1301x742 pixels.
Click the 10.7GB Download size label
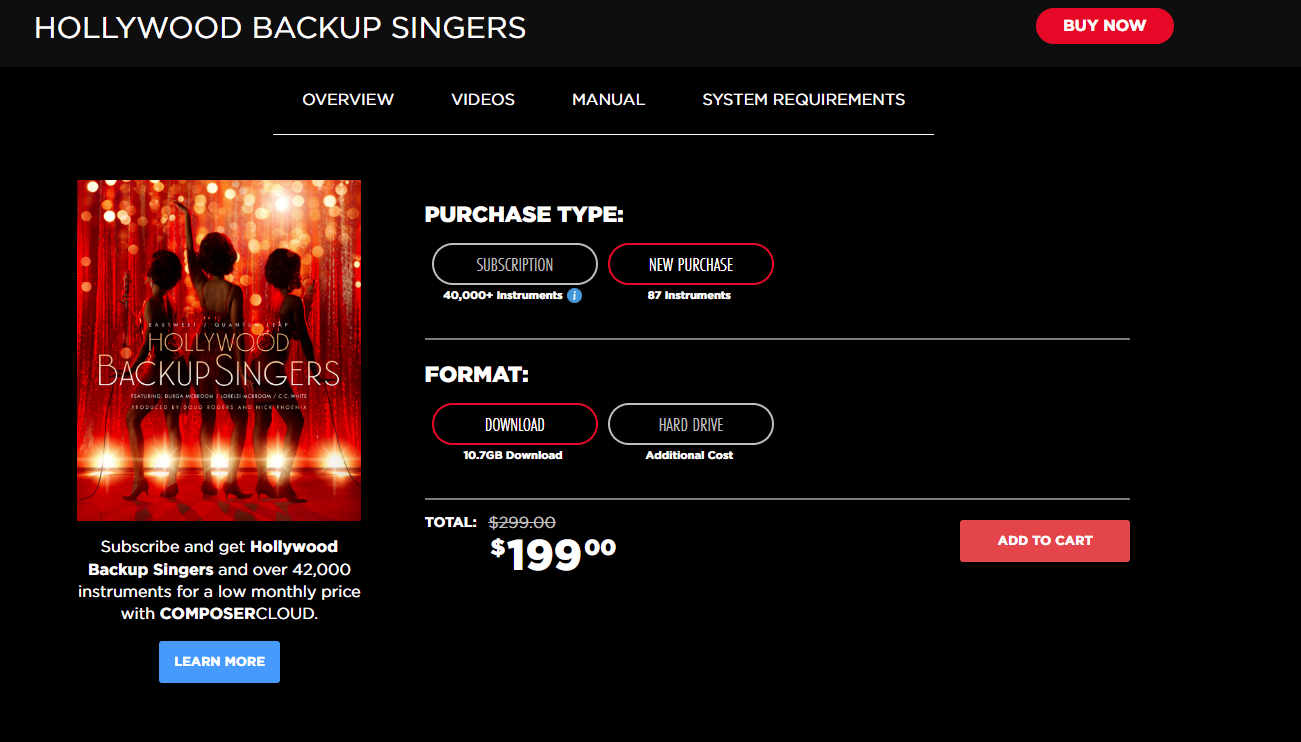(x=512, y=456)
